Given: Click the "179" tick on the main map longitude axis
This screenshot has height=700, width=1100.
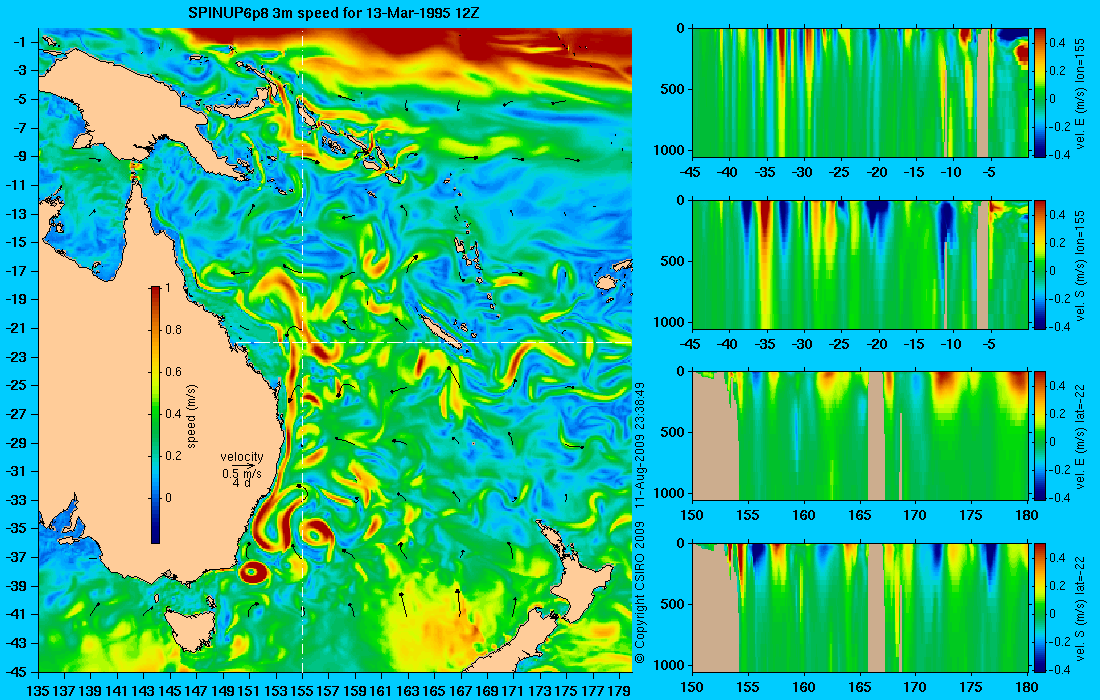Looking at the screenshot, I should 619,691.
